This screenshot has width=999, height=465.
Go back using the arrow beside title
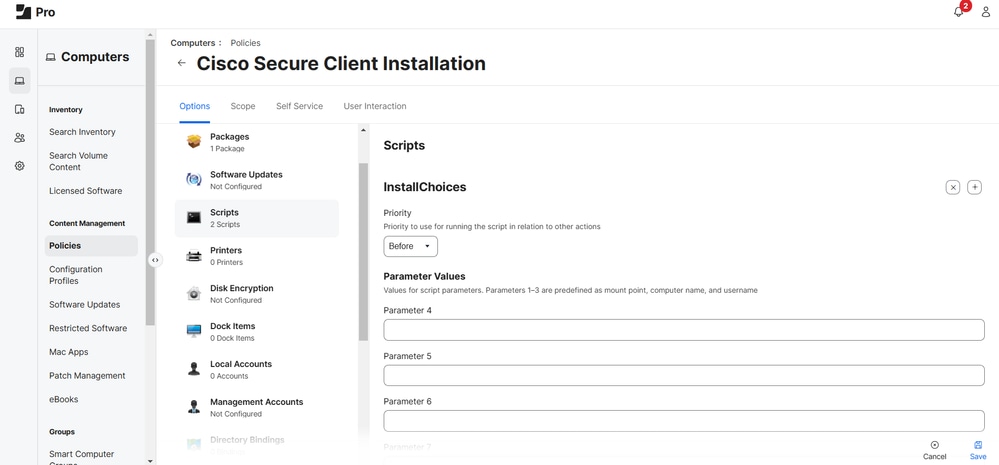(181, 63)
